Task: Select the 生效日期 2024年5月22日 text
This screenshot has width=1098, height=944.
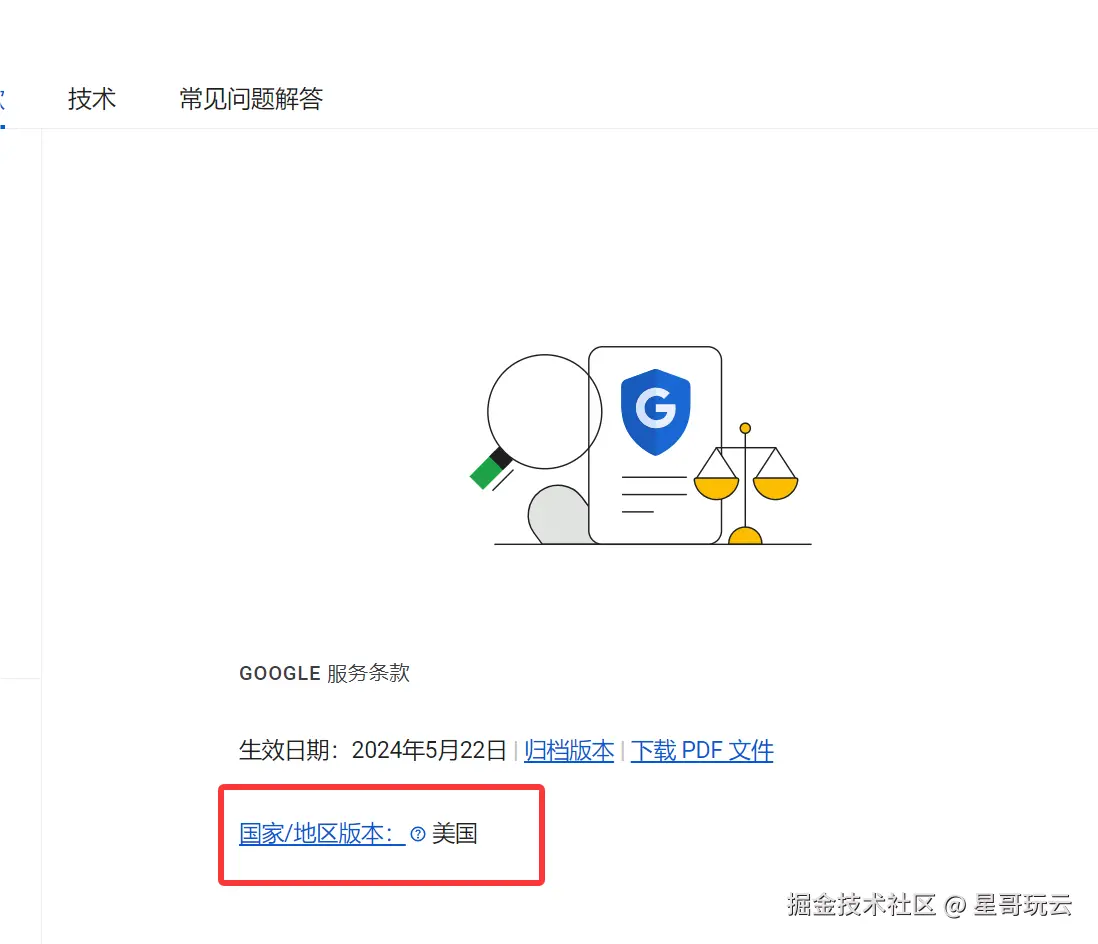Action: coord(373,751)
